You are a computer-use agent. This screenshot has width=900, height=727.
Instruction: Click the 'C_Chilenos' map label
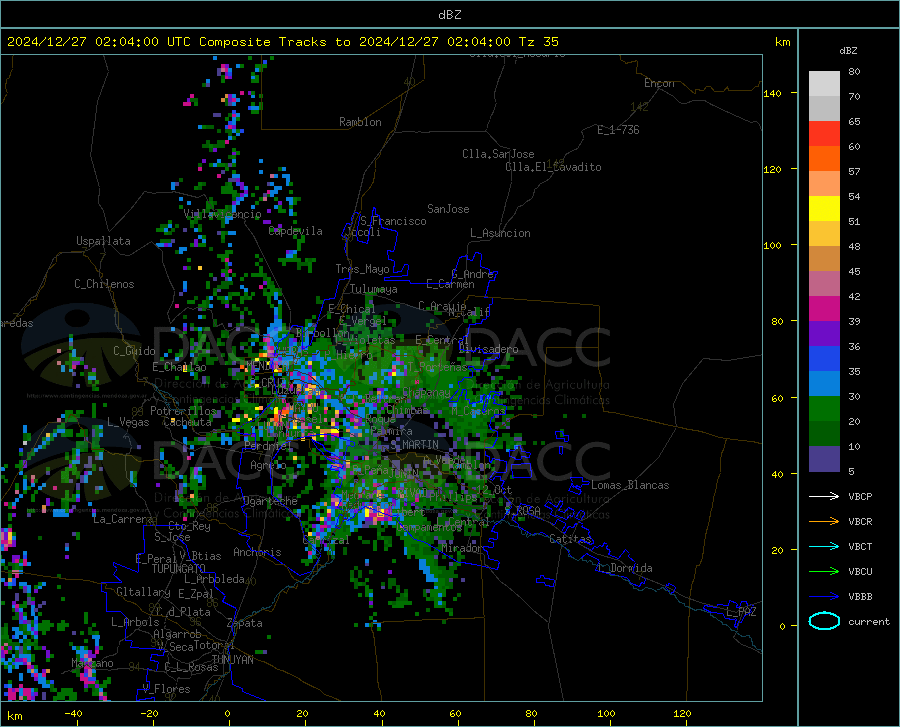coord(104,284)
